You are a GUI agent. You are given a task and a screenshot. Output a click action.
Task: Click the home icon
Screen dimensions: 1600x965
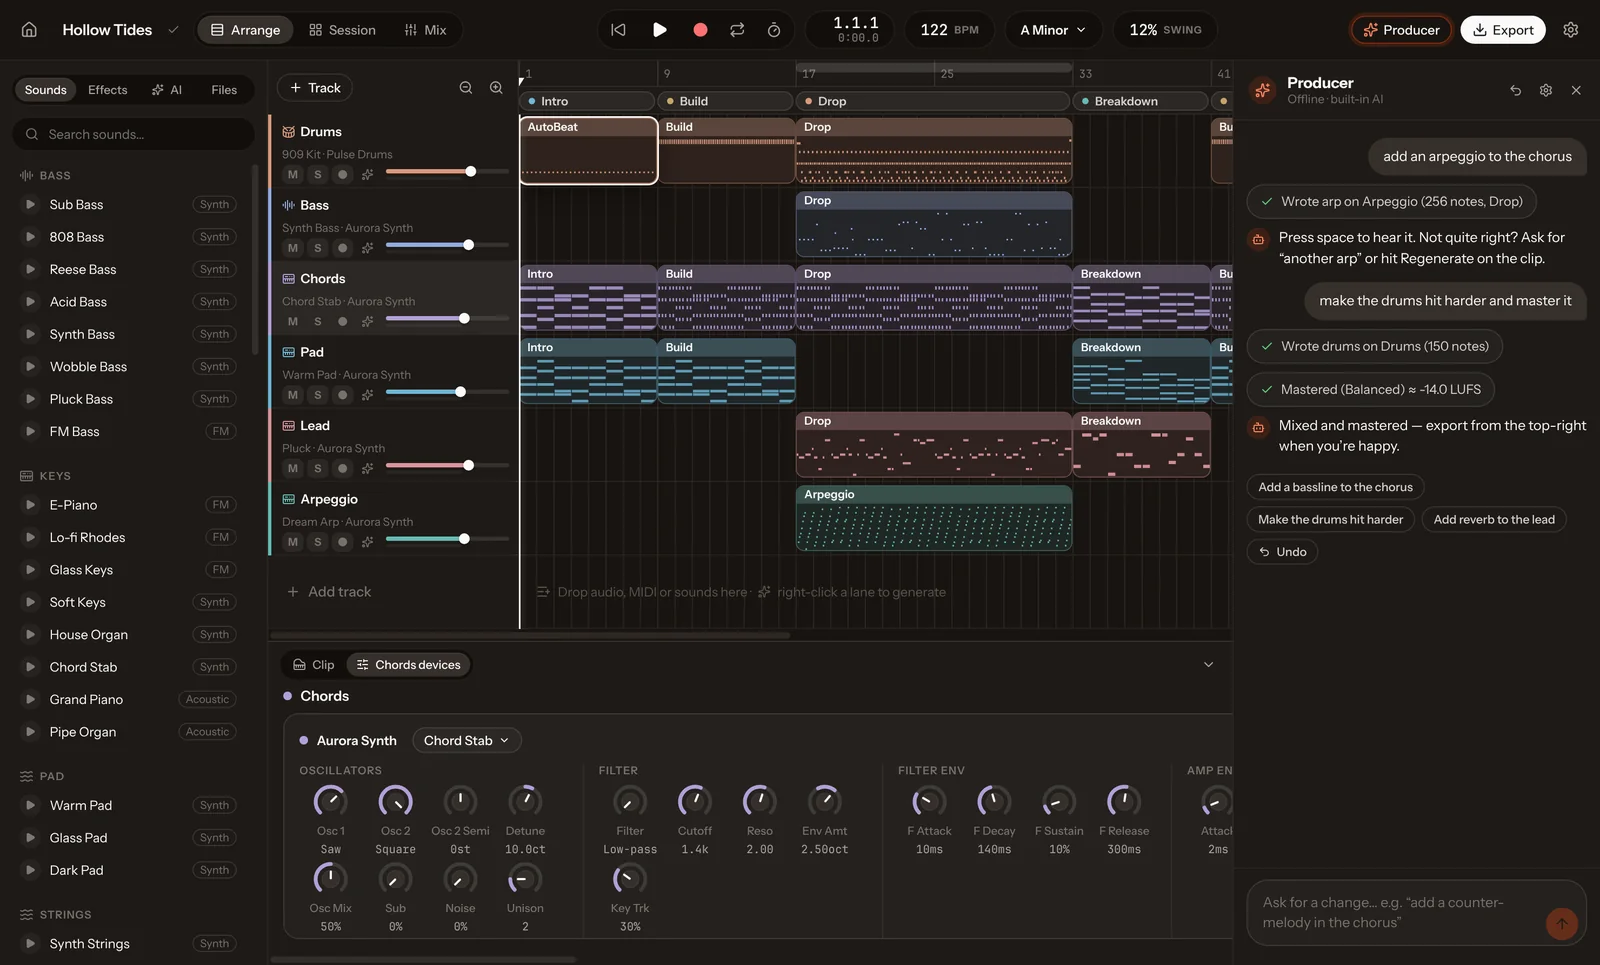coord(29,30)
